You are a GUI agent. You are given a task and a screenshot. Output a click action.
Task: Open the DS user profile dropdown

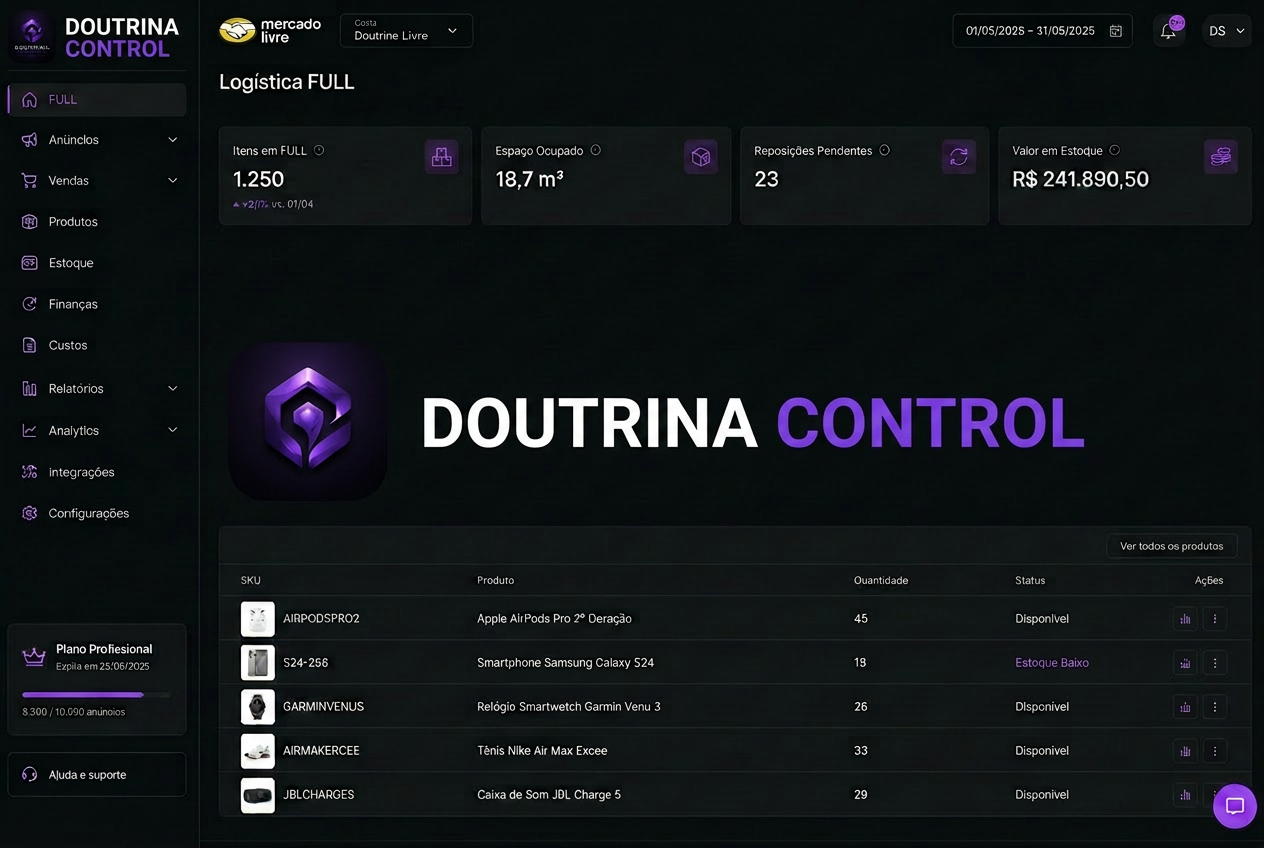tap(1227, 31)
